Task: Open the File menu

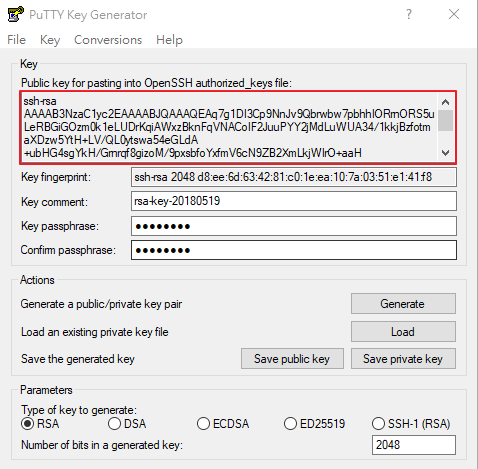Action: click(x=16, y=40)
